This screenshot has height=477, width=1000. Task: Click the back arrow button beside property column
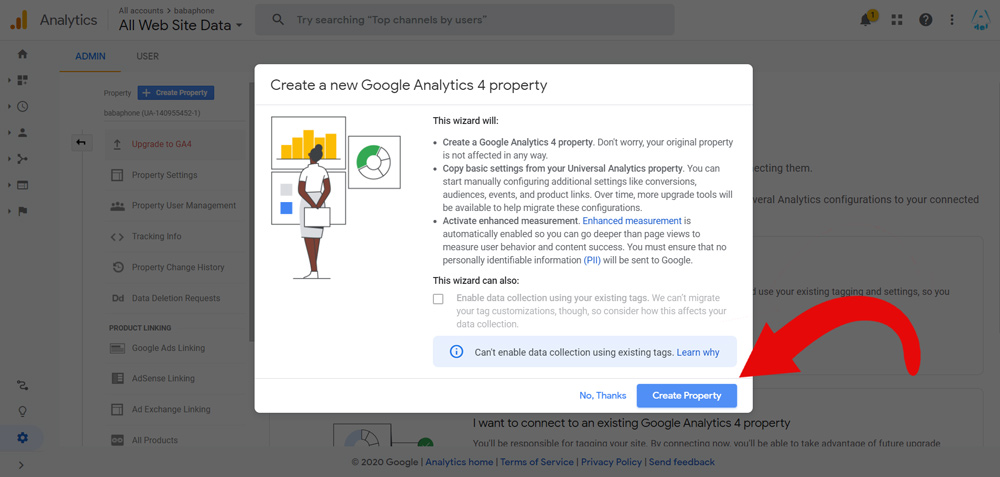pos(81,143)
